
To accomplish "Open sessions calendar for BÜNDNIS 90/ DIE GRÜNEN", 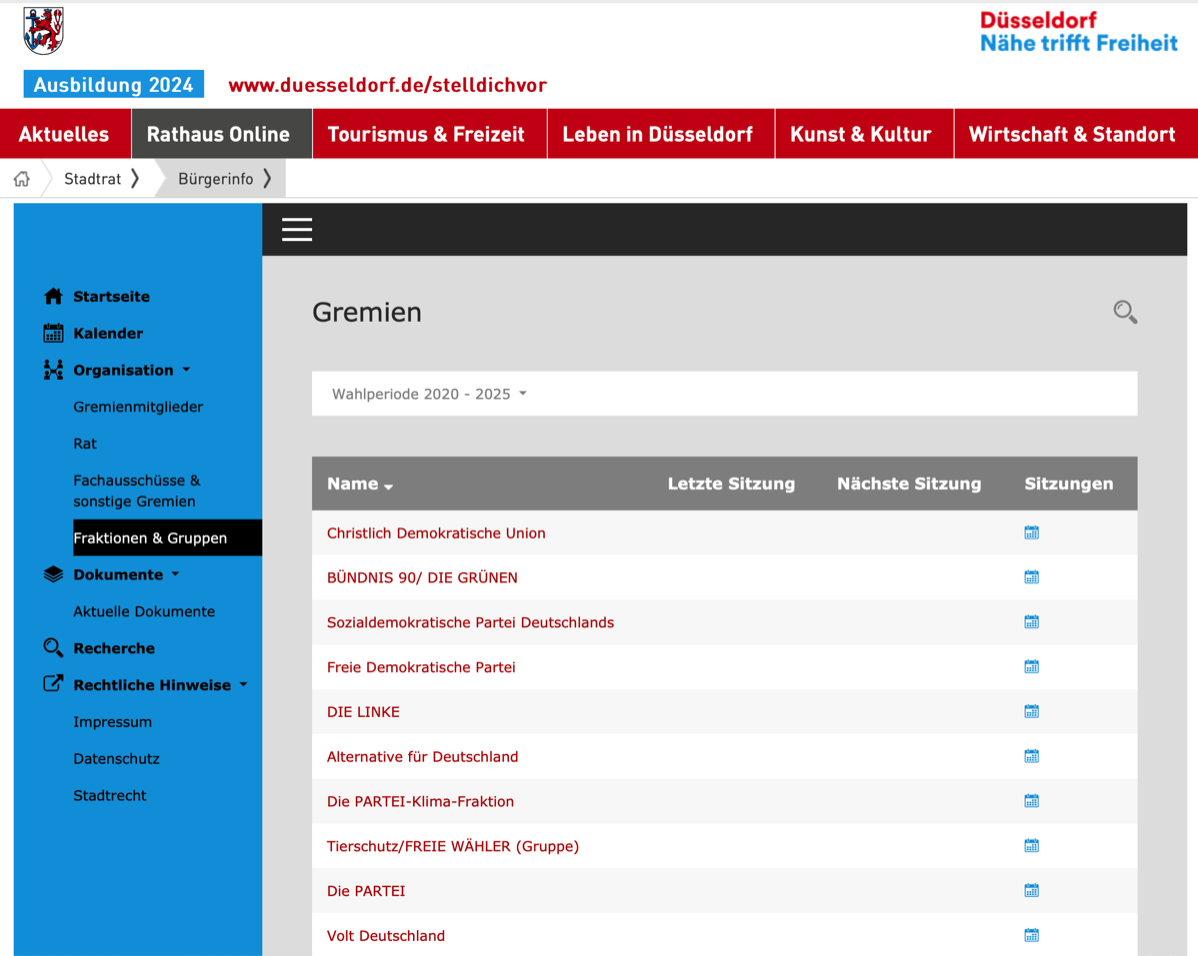I will point(1031,577).
